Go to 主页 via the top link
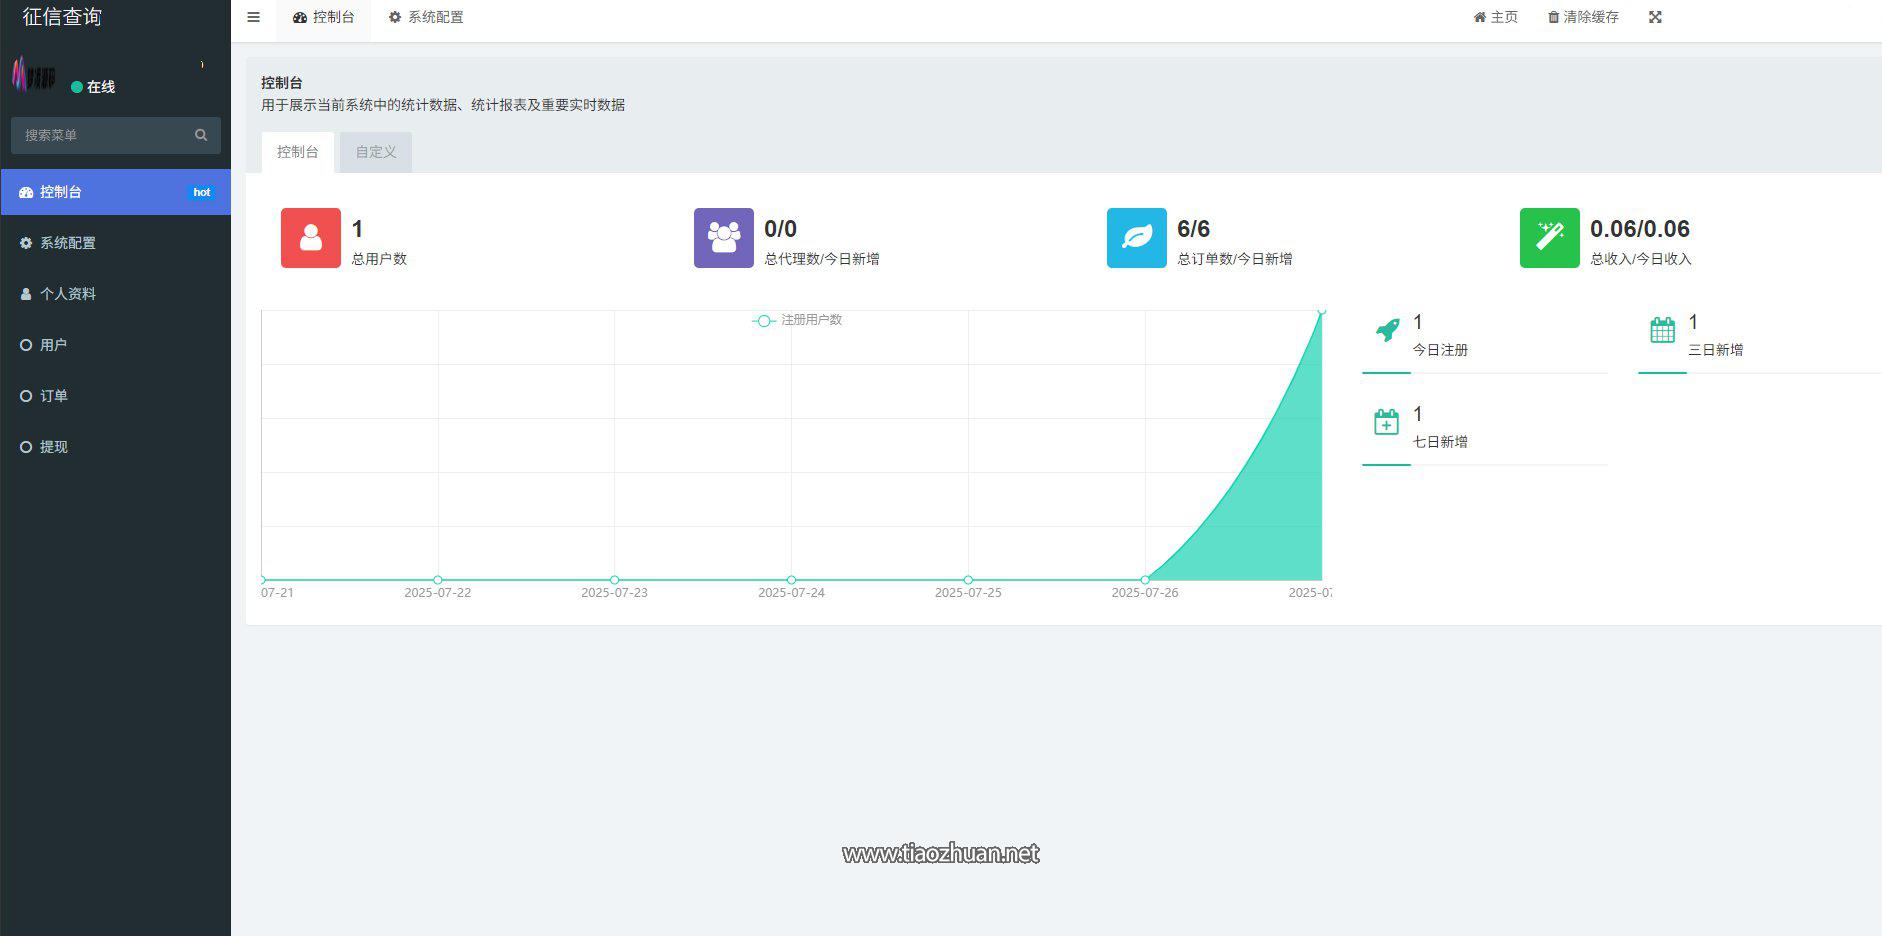 tap(1496, 17)
